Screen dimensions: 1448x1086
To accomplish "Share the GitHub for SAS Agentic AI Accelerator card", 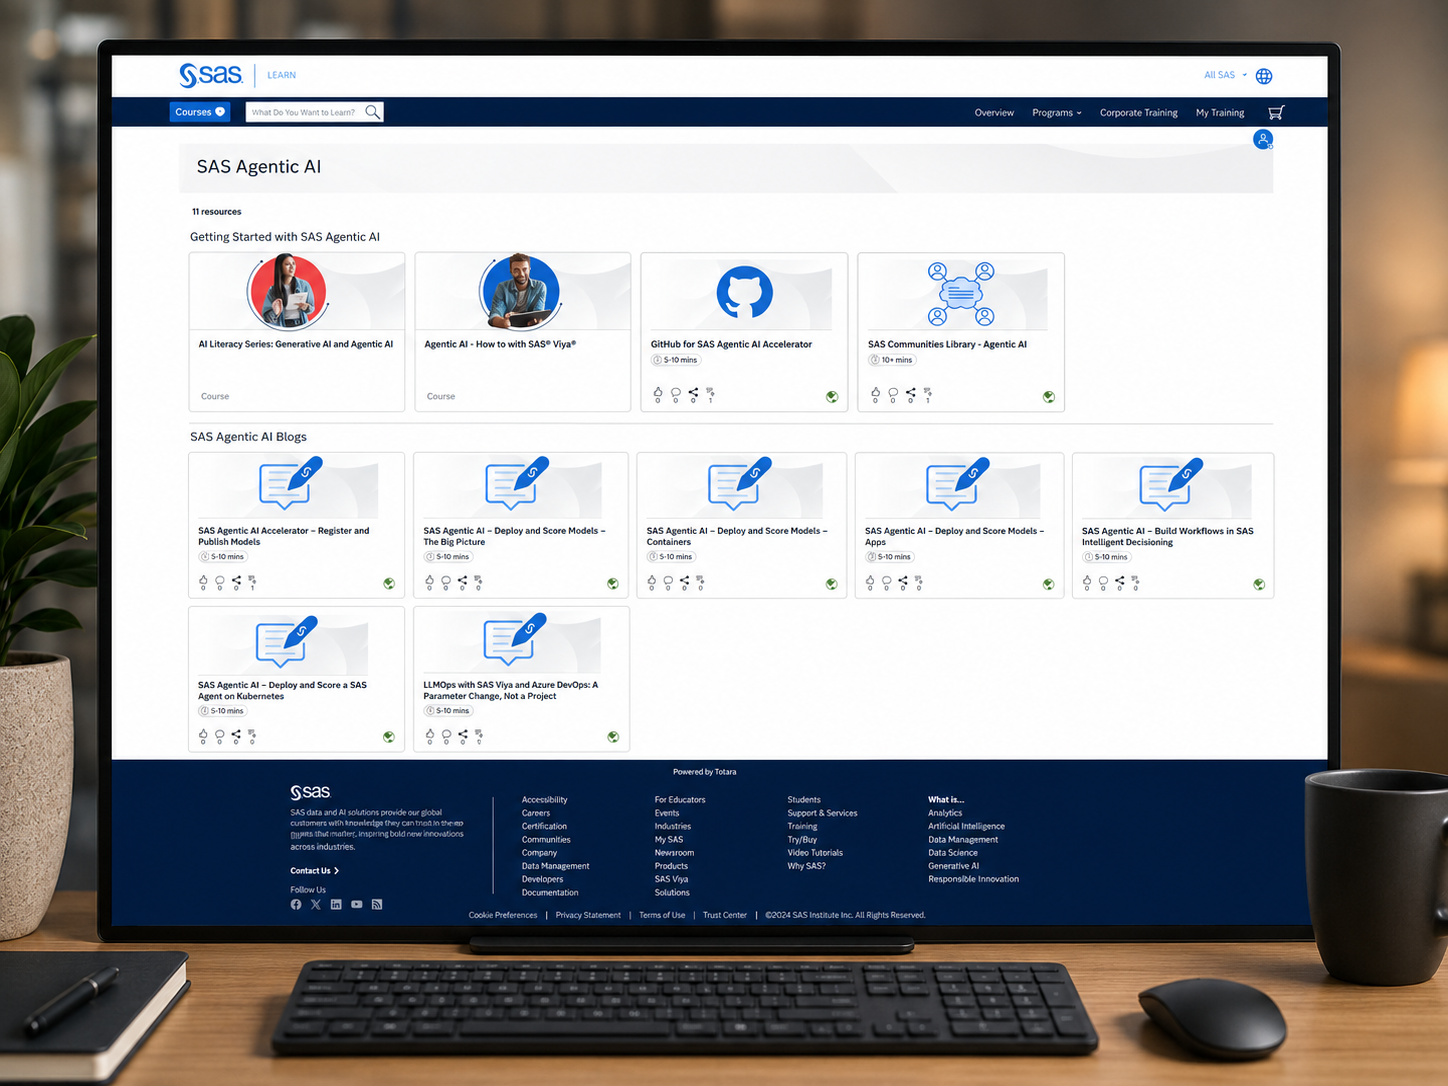I will pos(693,392).
